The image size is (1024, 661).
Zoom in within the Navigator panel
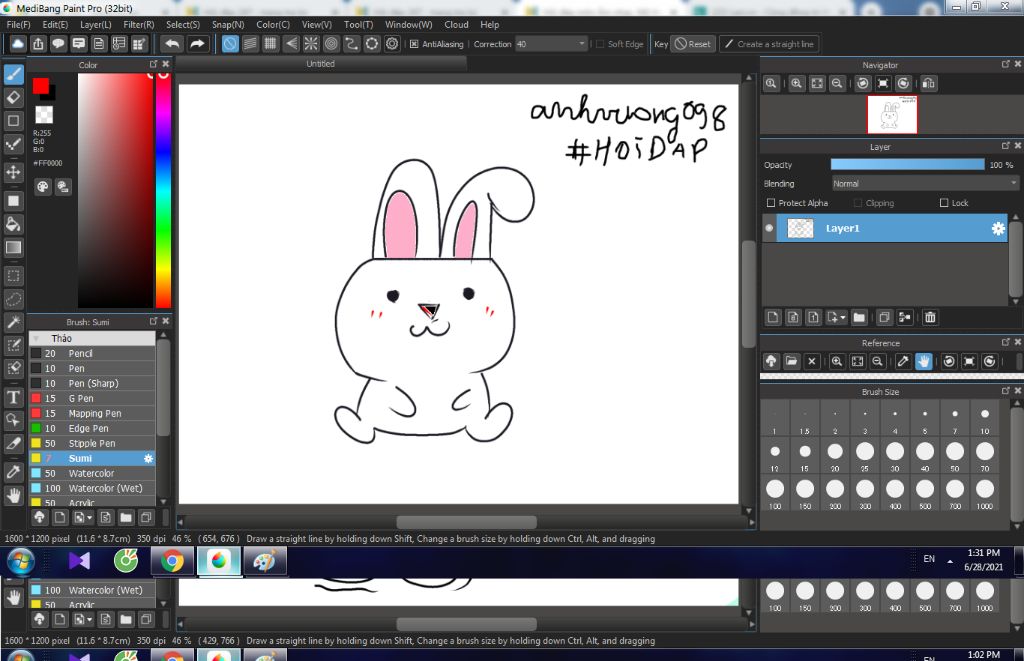coord(797,84)
